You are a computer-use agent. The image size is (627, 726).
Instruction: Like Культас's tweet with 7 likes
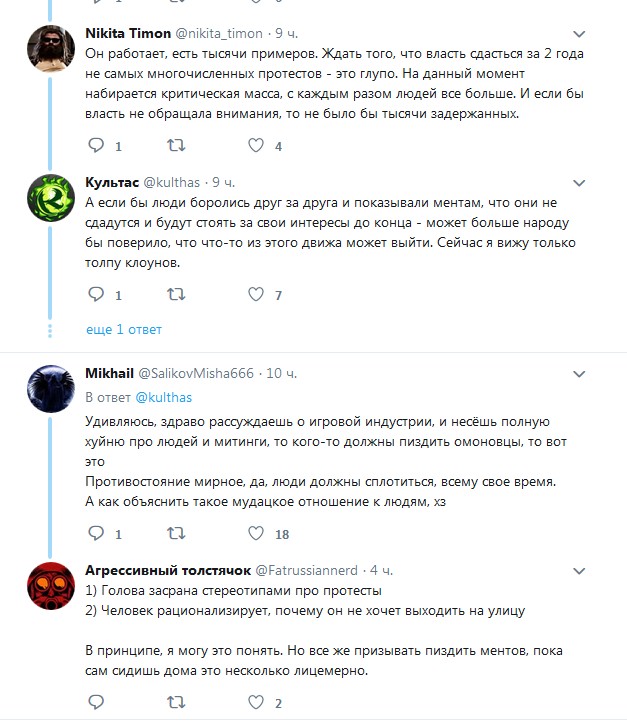tap(255, 295)
